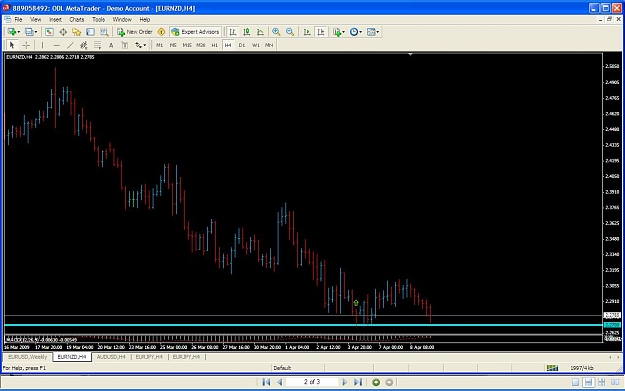Open the Indicators list icon
The width and height of the screenshot is (625, 391).
tap(337, 32)
